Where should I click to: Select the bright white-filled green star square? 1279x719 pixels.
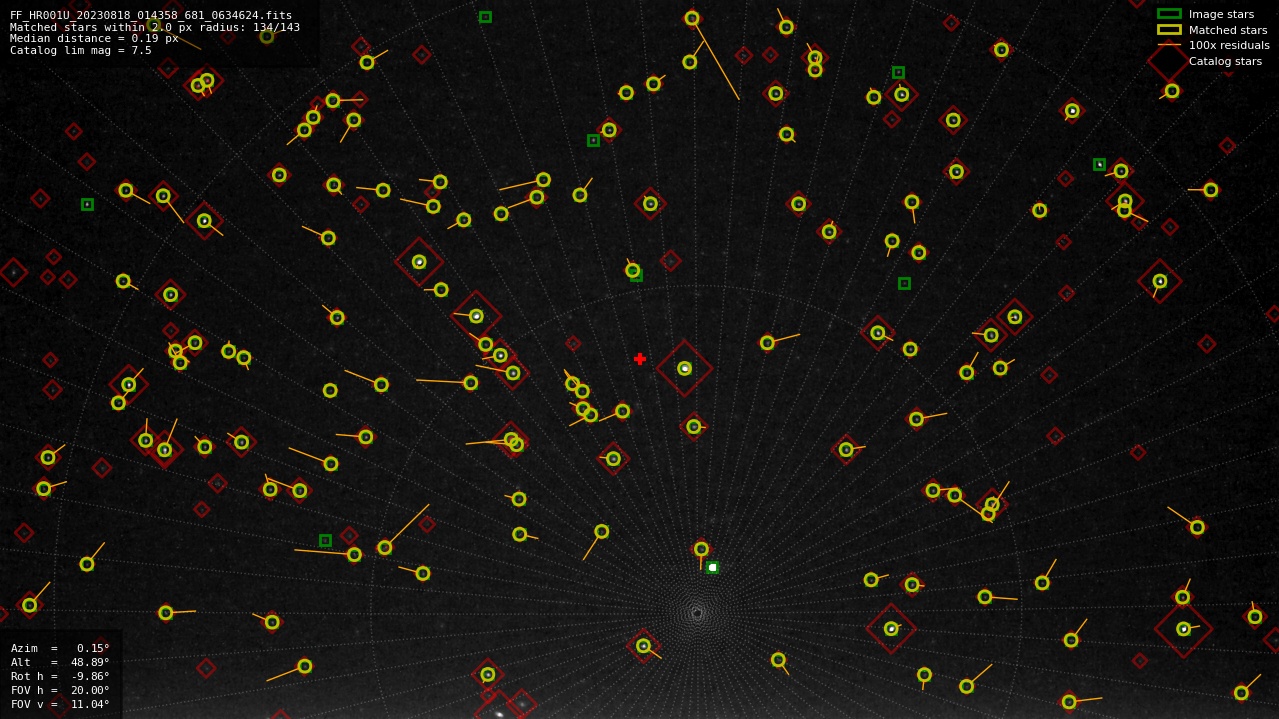[x=712, y=567]
